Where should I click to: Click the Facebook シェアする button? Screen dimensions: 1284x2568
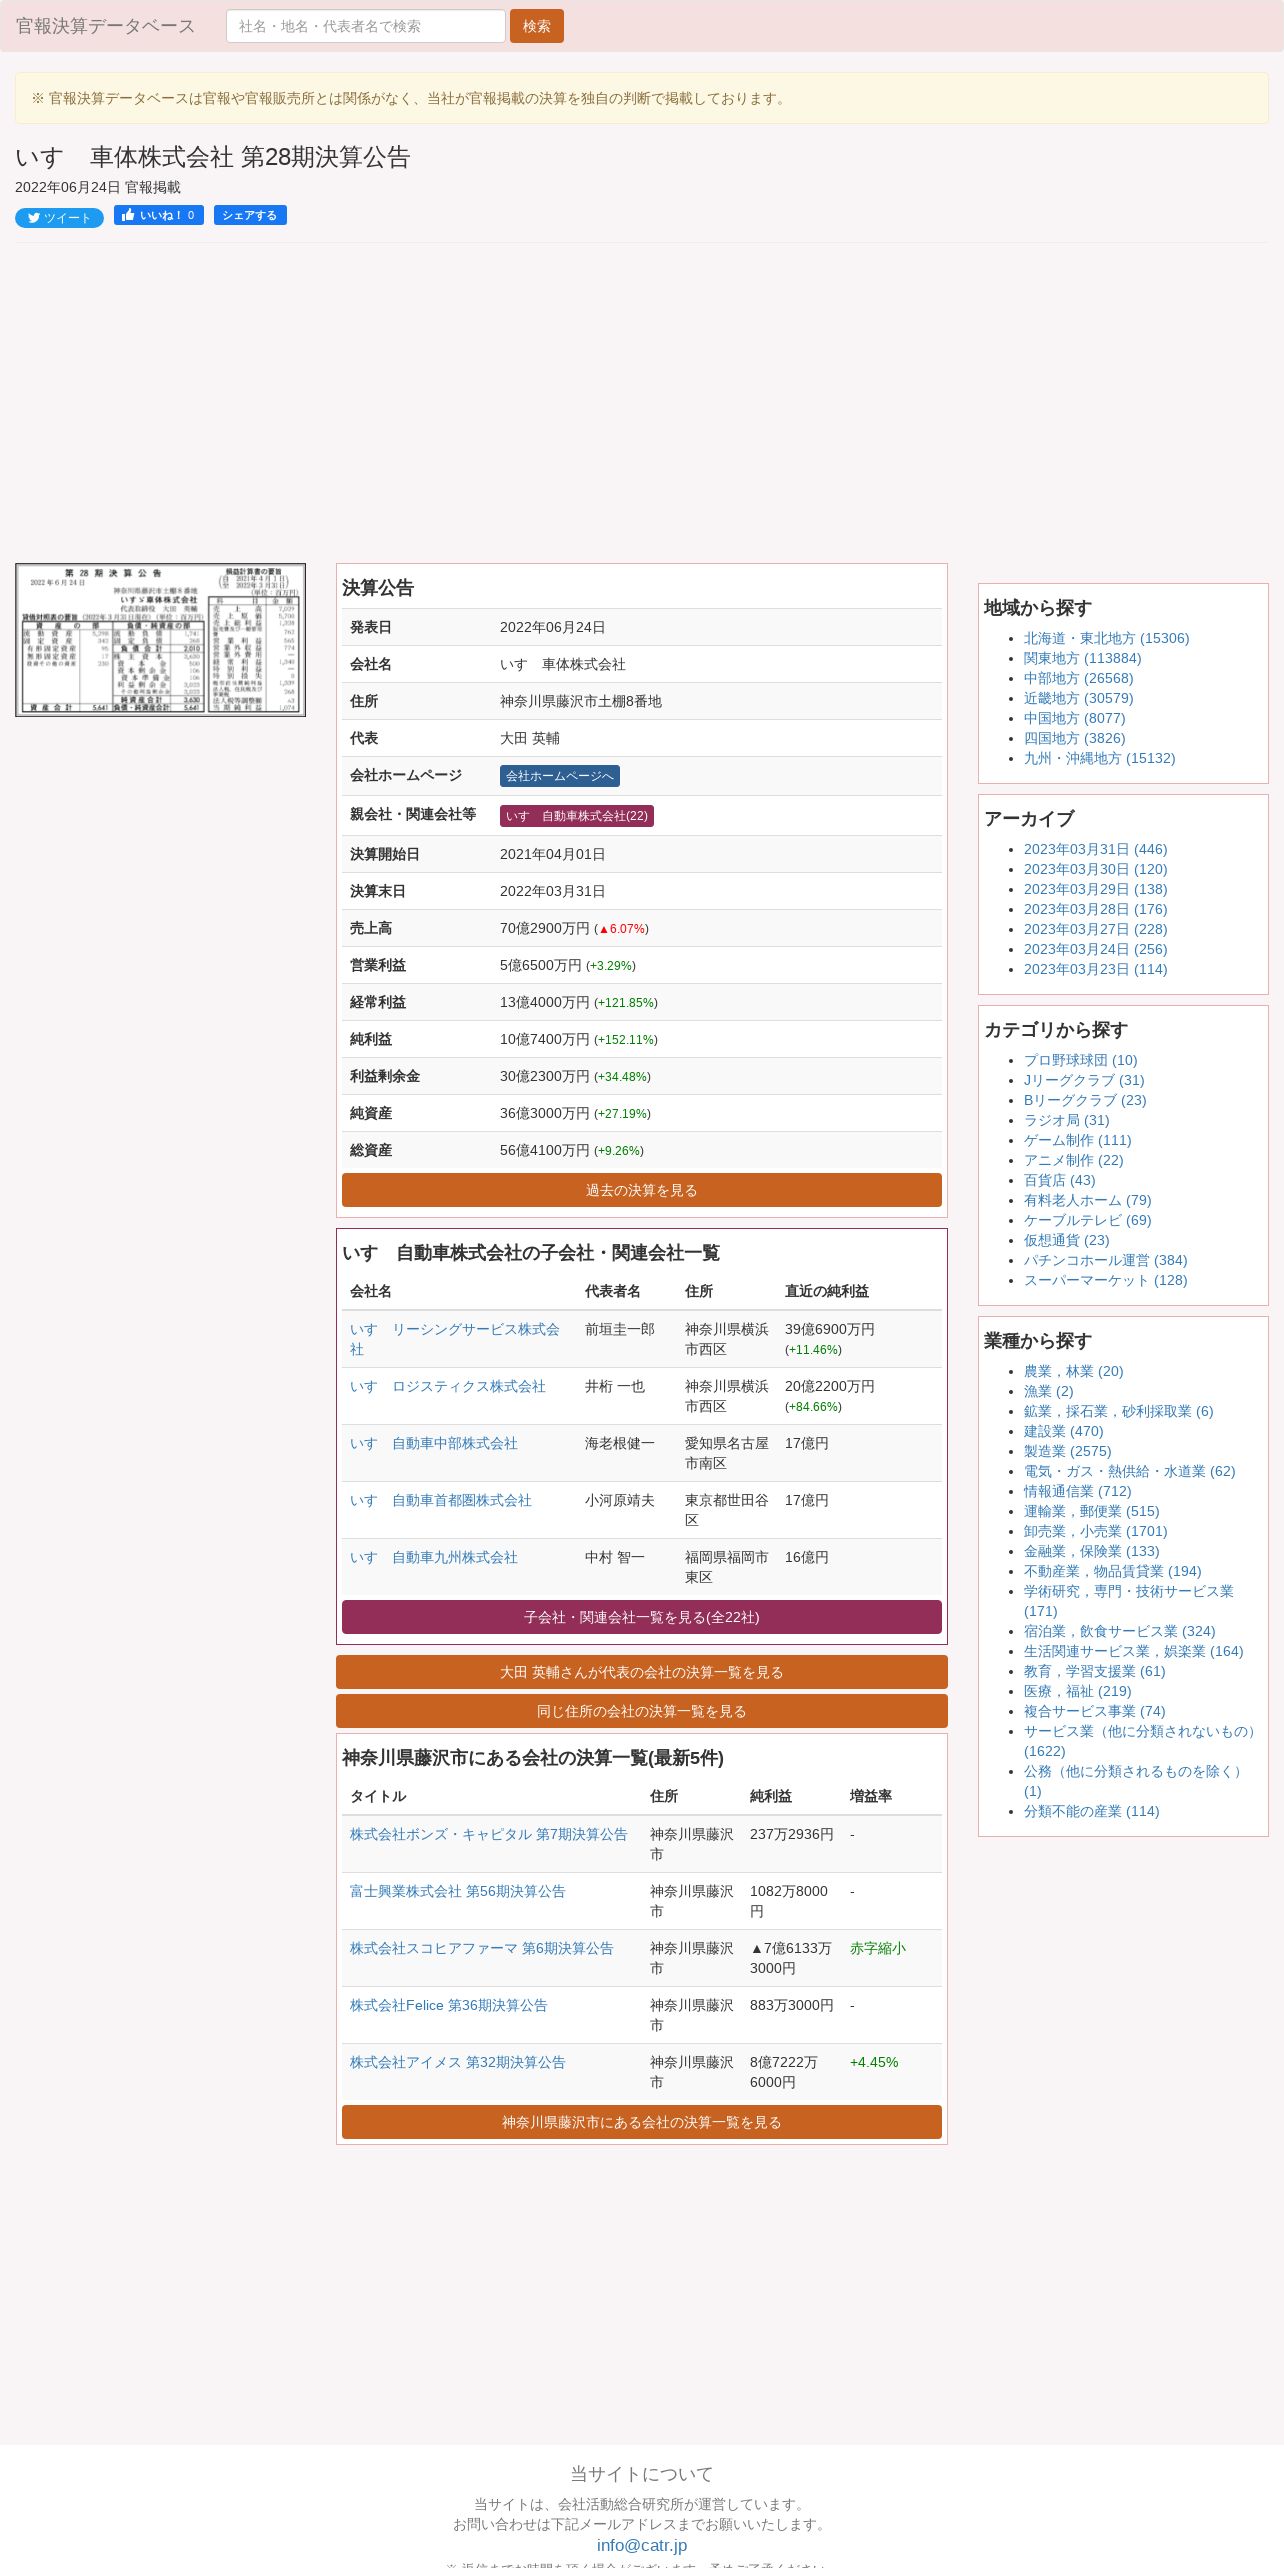(250, 215)
